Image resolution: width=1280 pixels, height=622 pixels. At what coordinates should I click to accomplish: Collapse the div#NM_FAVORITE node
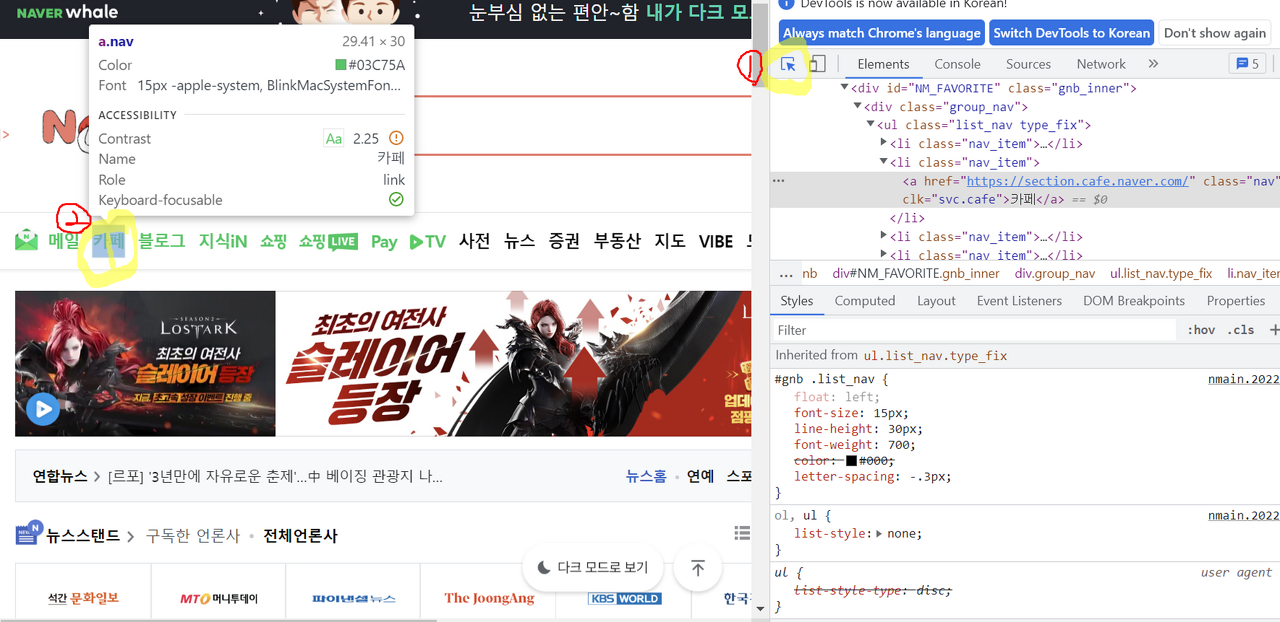[x=845, y=88]
